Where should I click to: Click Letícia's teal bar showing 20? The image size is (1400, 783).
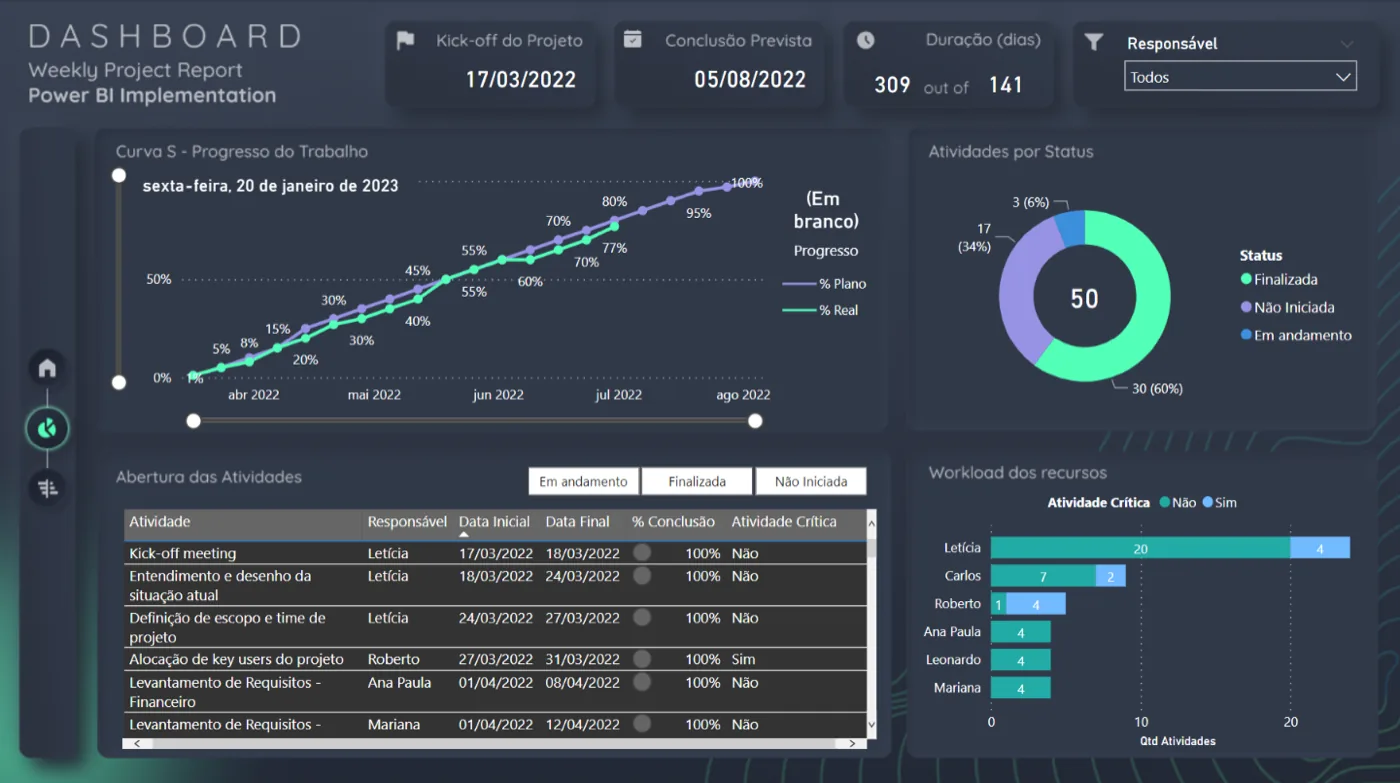point(1140,548)
